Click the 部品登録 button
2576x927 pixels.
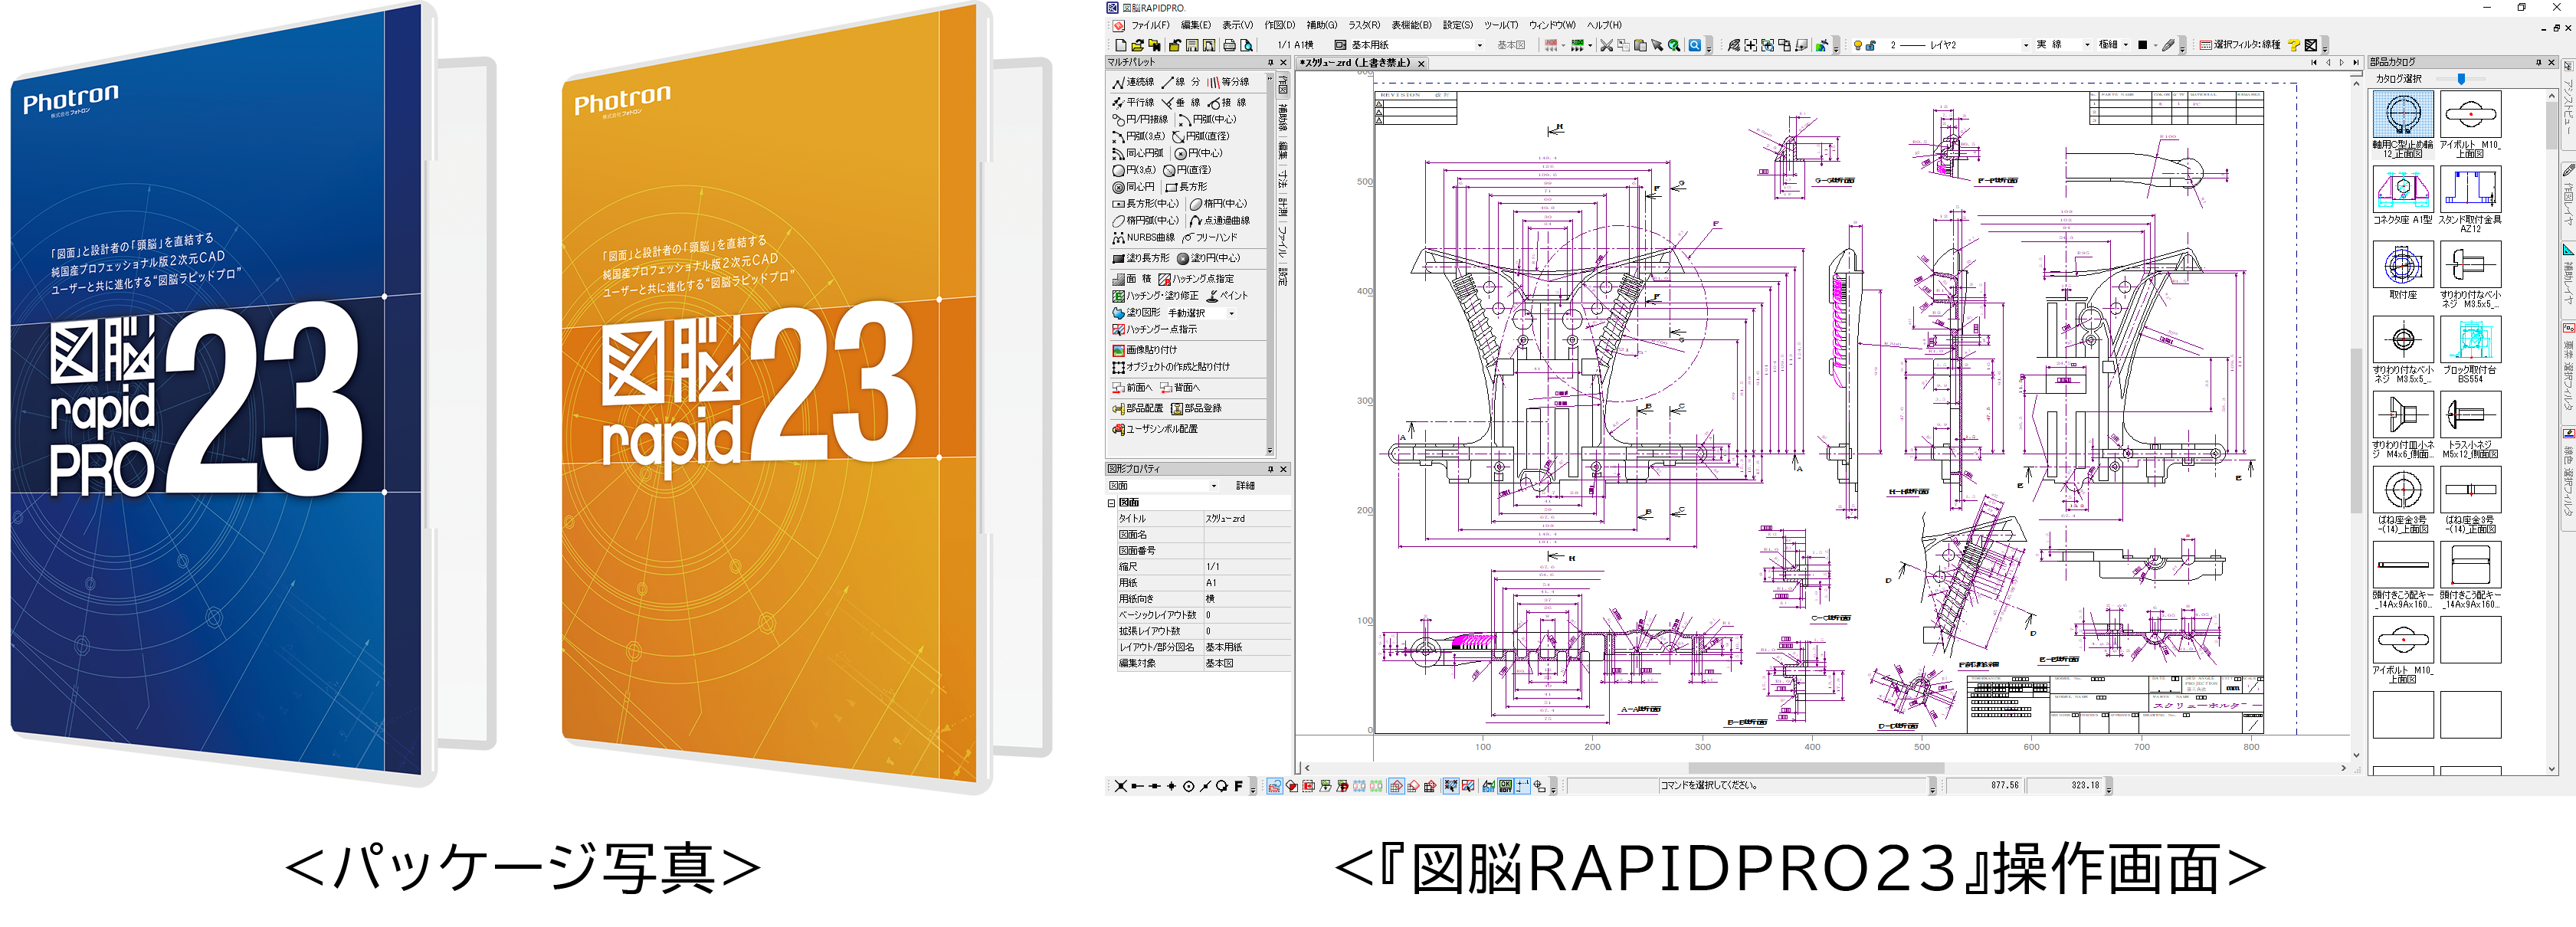coord(1196,409)
